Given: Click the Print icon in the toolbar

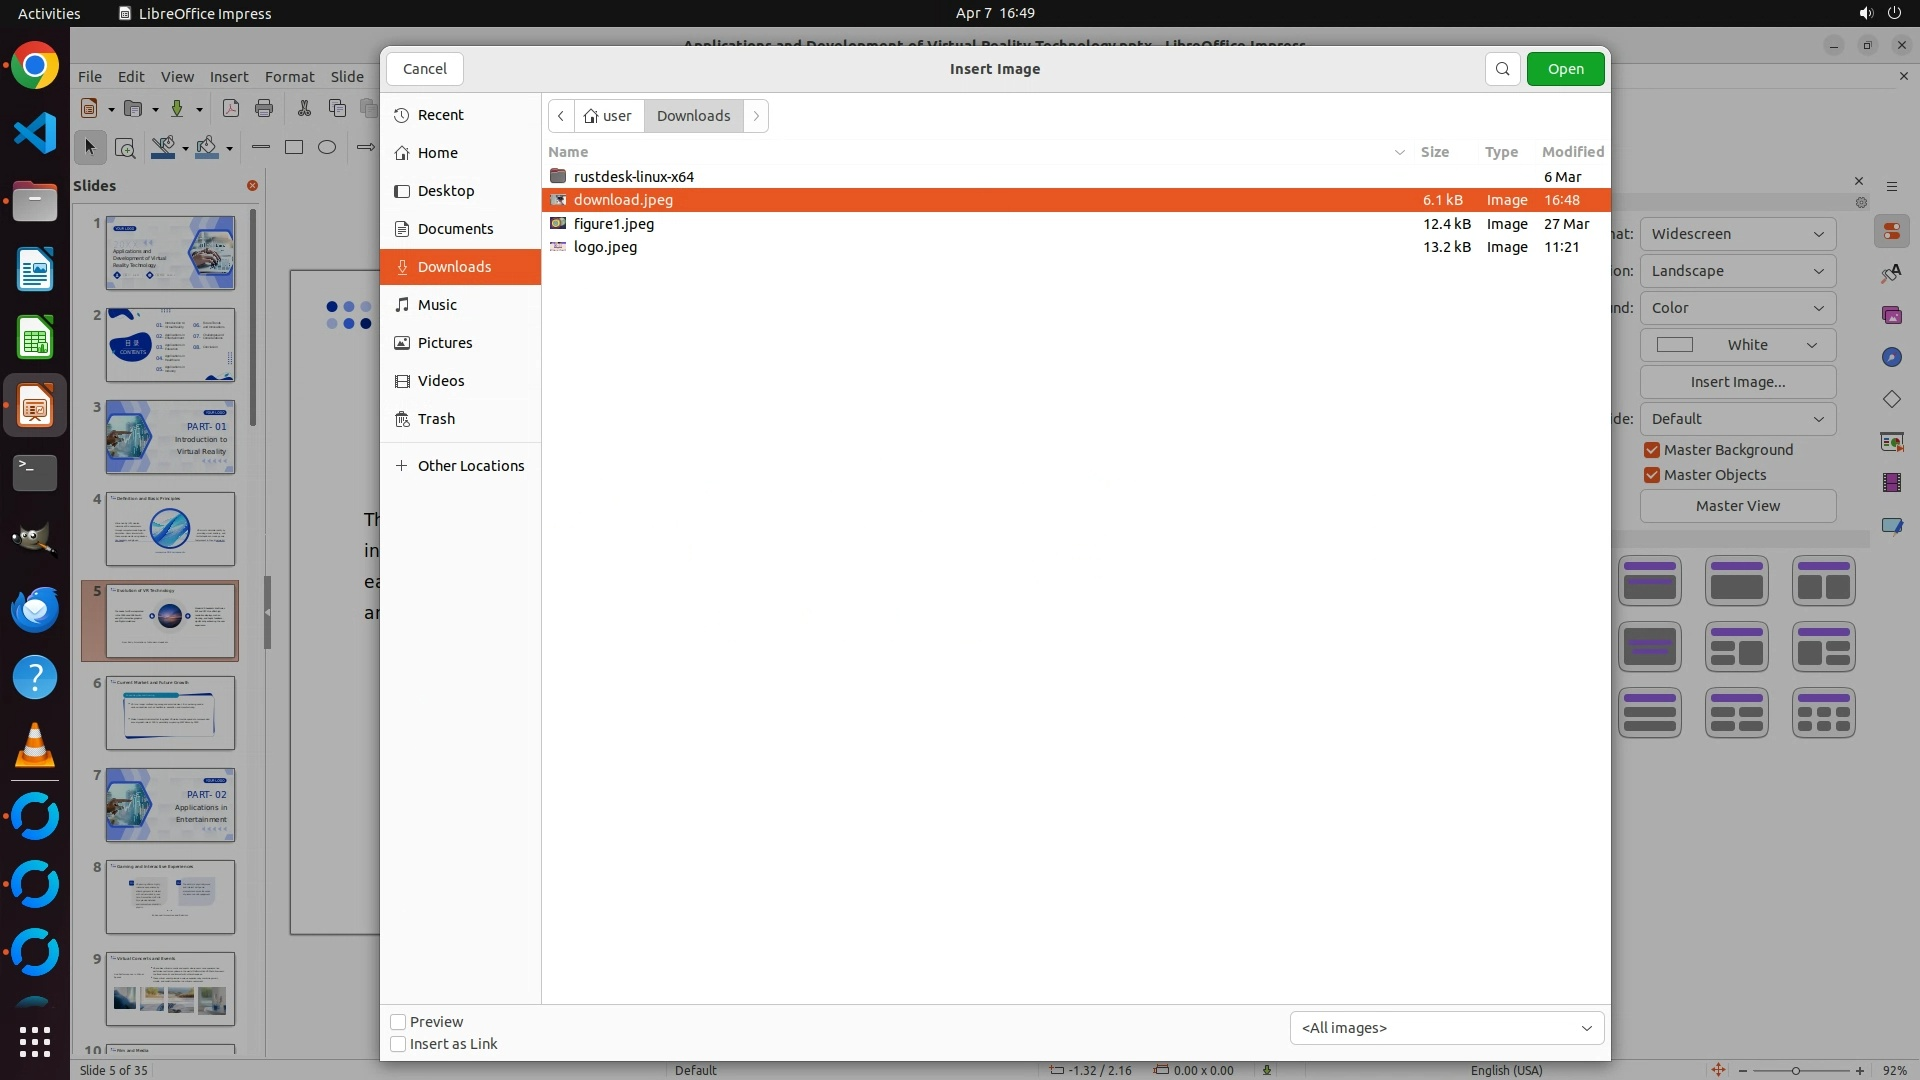Looking at the screenshot, I should pyautogui.click(x=264, y=108).
